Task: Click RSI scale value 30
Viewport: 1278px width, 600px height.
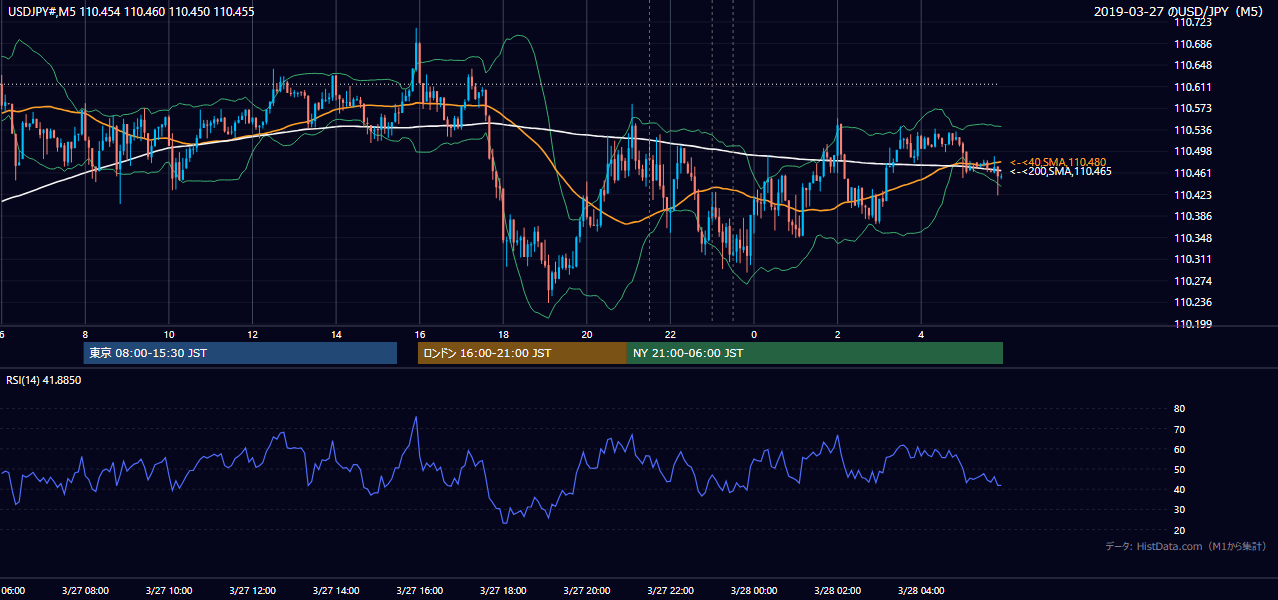Action: tap(1179, 510)
